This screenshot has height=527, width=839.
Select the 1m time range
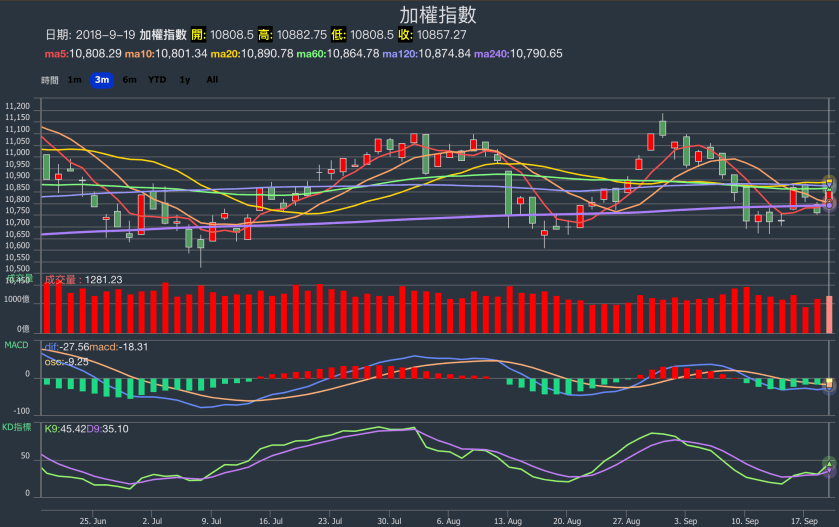point(75,80)
